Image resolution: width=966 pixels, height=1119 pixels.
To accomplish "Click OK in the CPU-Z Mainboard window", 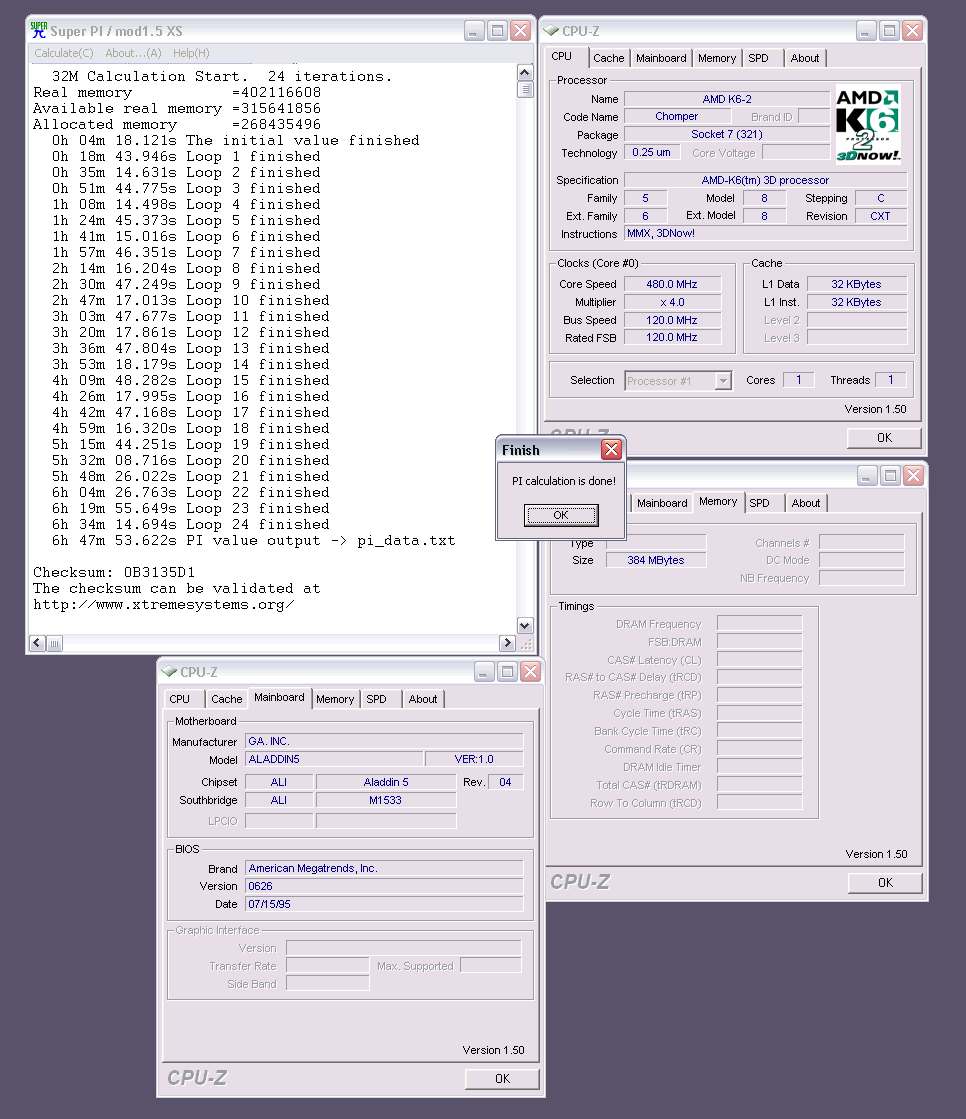I will (502, 1078).
